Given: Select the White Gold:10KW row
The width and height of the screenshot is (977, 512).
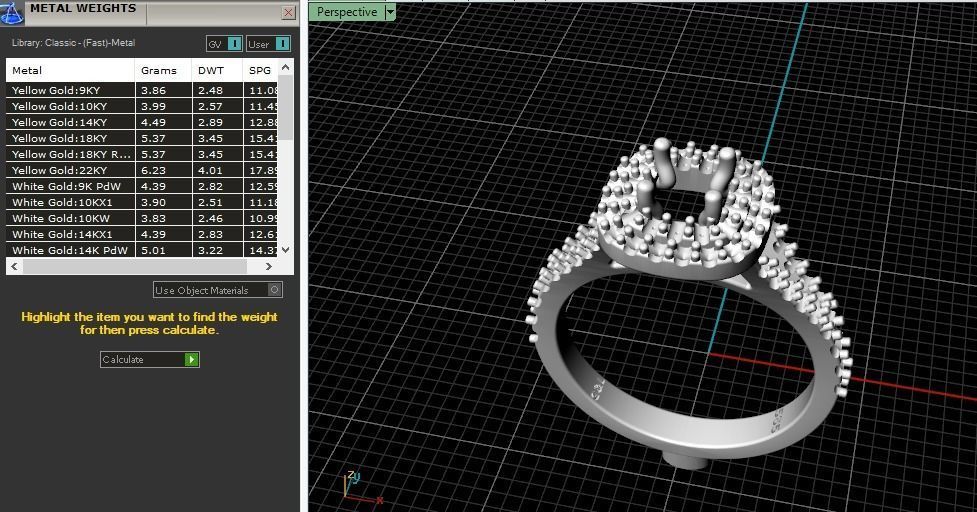Looking at the screenshot, I should [142, 219].
